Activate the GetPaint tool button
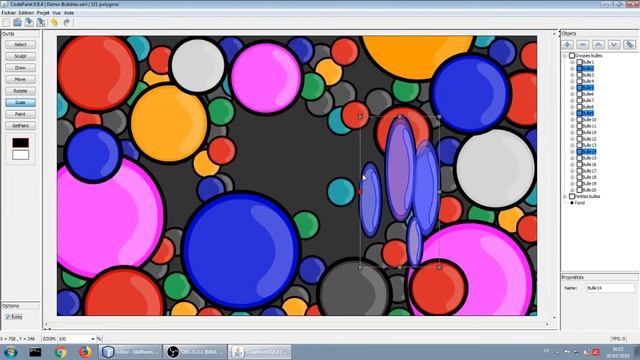The height and width of the screenshot is (360, 640). point(20,126)
